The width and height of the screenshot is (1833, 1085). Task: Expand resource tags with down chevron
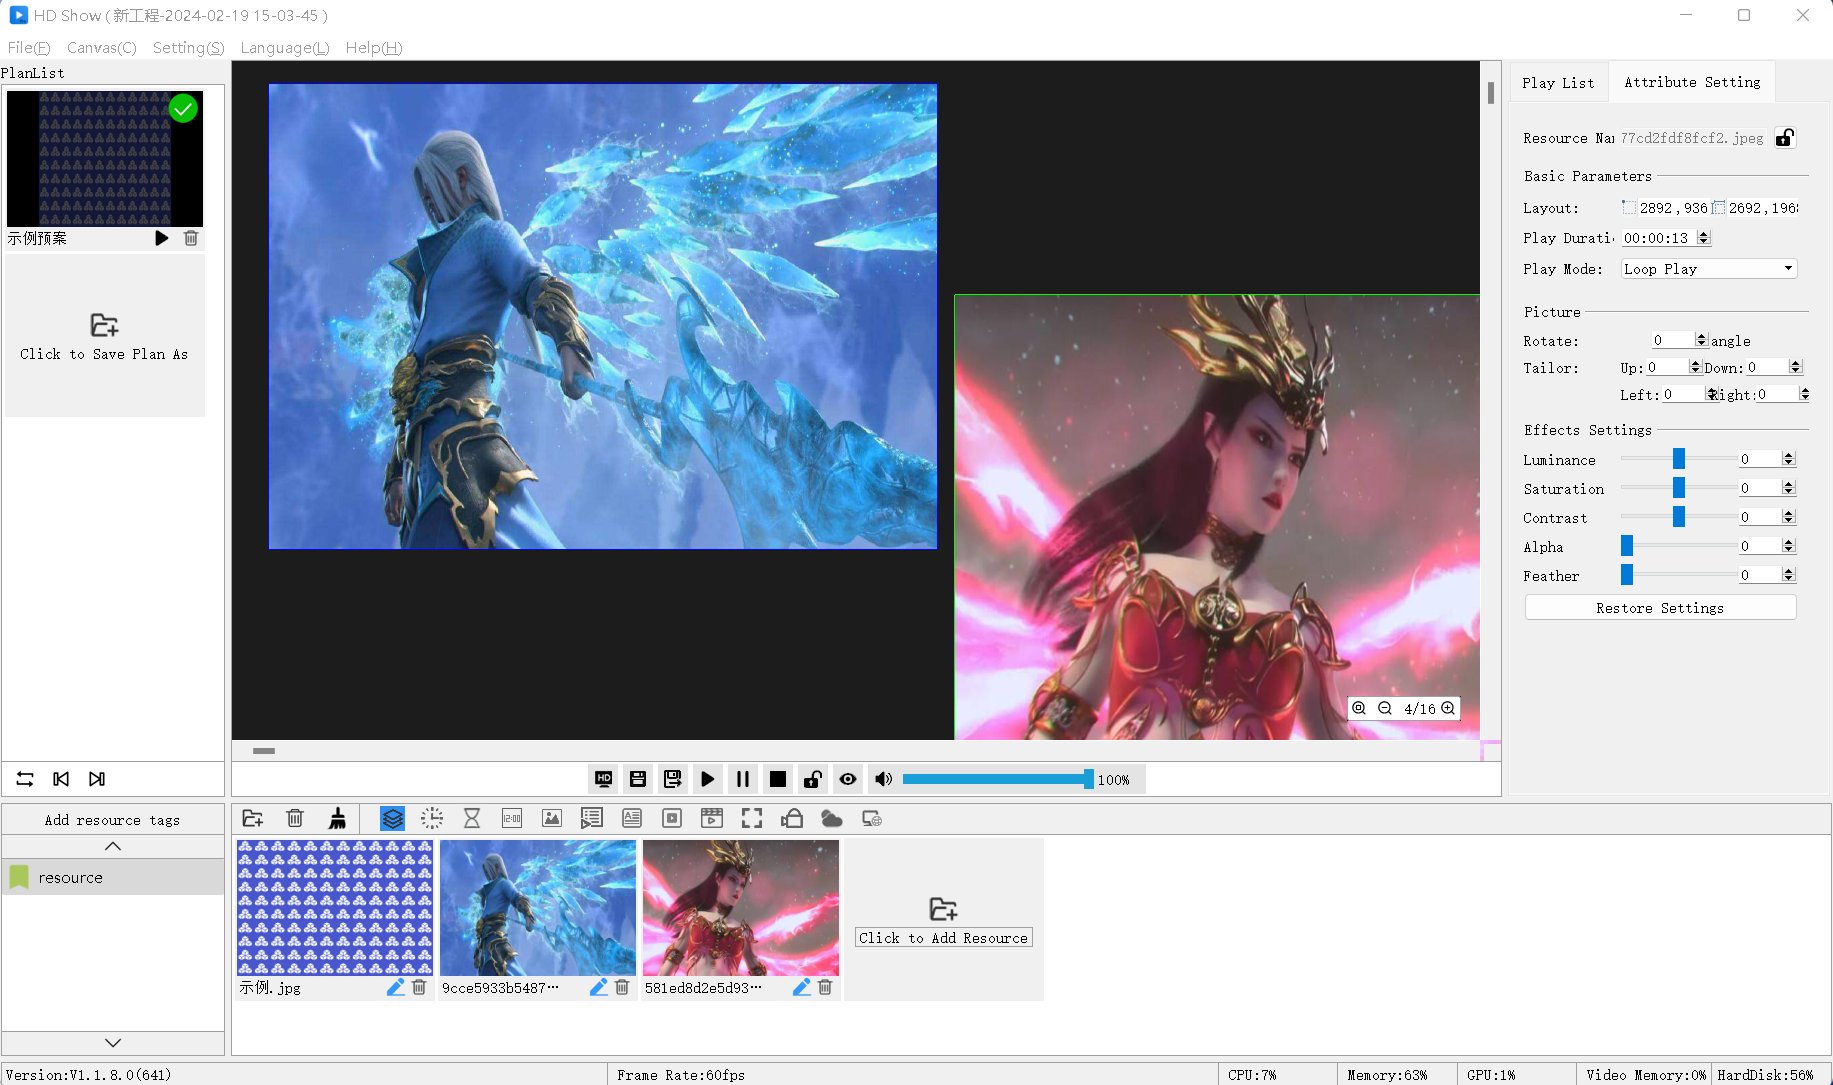click(x=112, y=1043)
